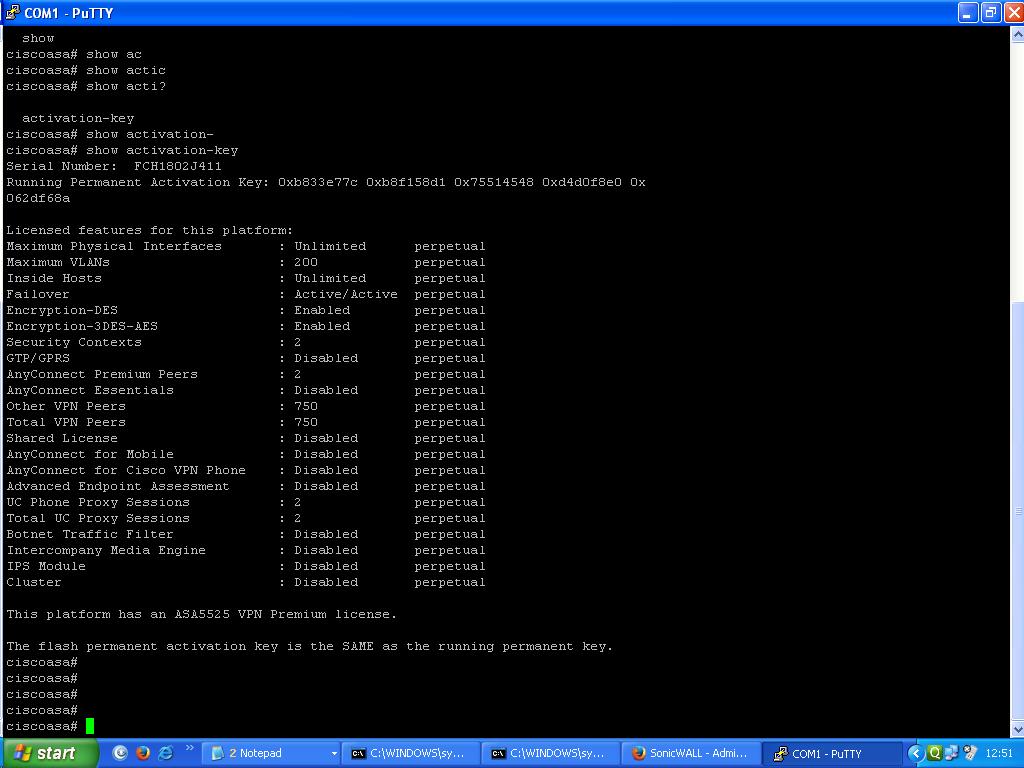Click 'Running Permanent Activation Key' text
This screenshot has height=768, width=1024.
point(135,182)
